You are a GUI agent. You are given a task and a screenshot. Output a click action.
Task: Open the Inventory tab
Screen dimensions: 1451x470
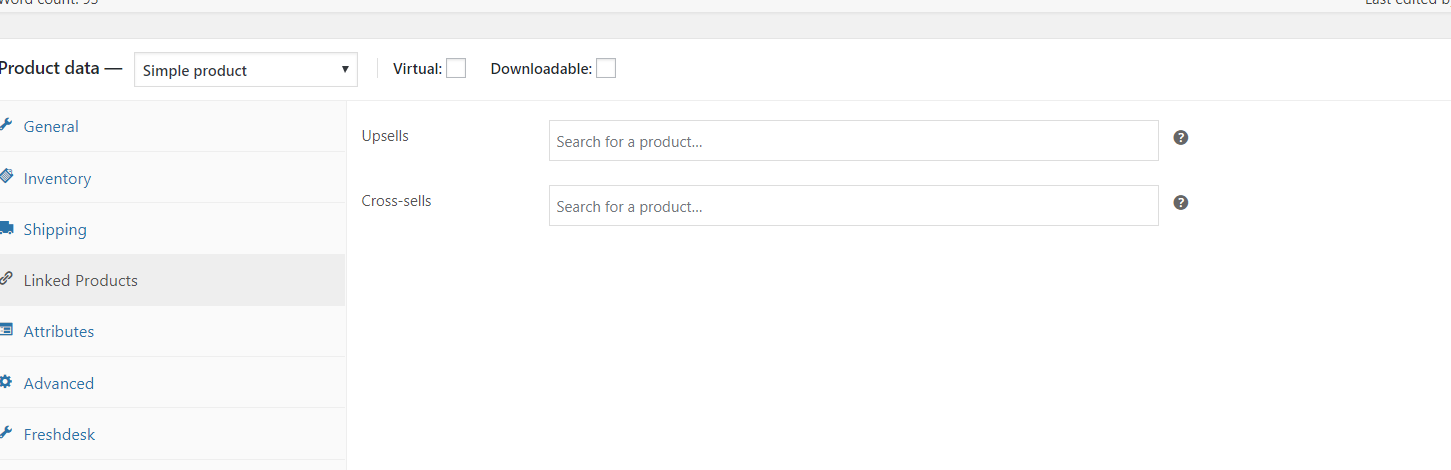pos(57,179)
